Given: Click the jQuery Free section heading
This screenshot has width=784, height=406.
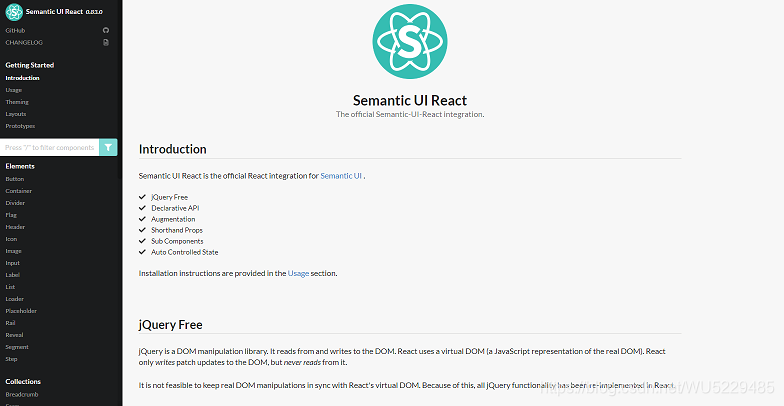Looking at the screenshot, I should (170, 324).
